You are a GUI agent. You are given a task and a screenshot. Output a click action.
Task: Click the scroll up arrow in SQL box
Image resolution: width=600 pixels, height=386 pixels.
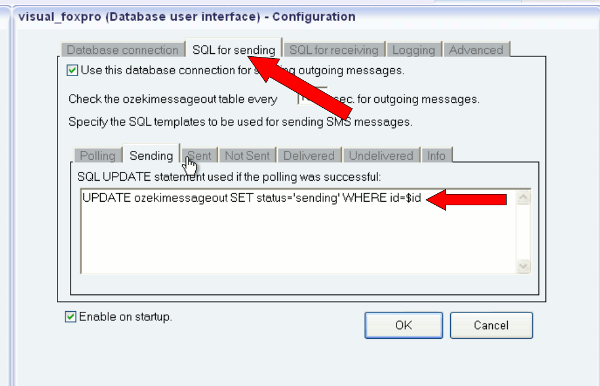coord(523,197)
